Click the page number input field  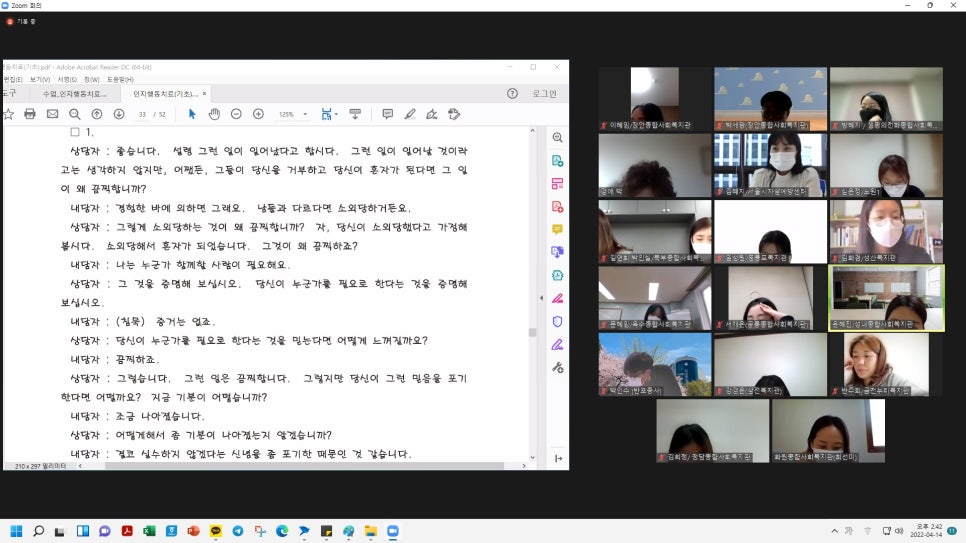tap(143, 114)
